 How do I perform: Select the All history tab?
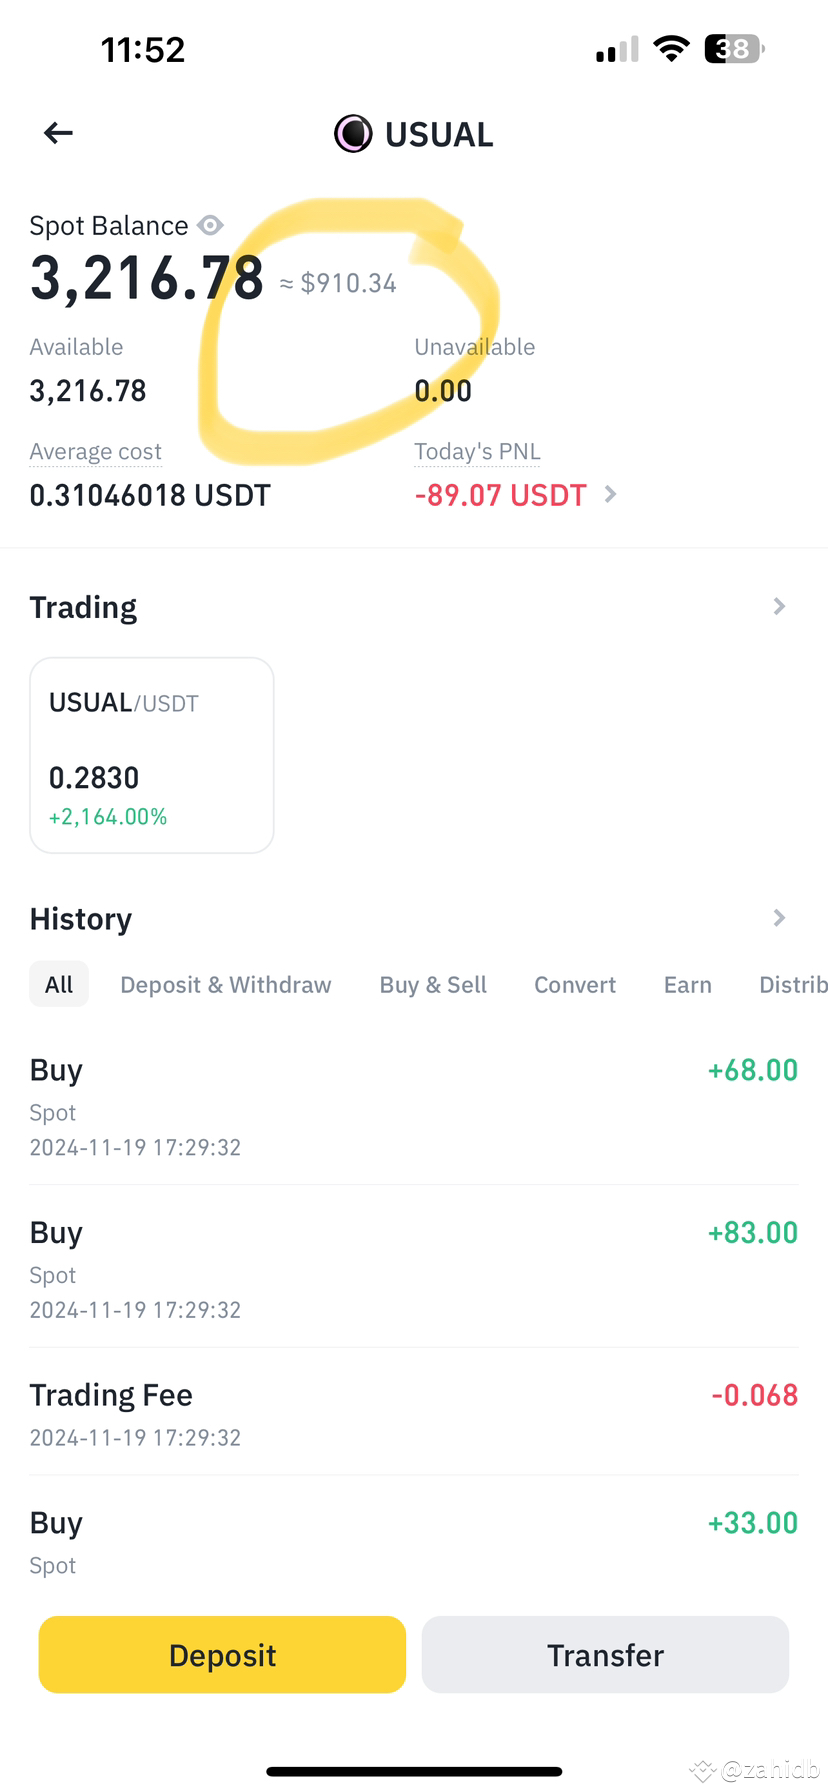59,985
